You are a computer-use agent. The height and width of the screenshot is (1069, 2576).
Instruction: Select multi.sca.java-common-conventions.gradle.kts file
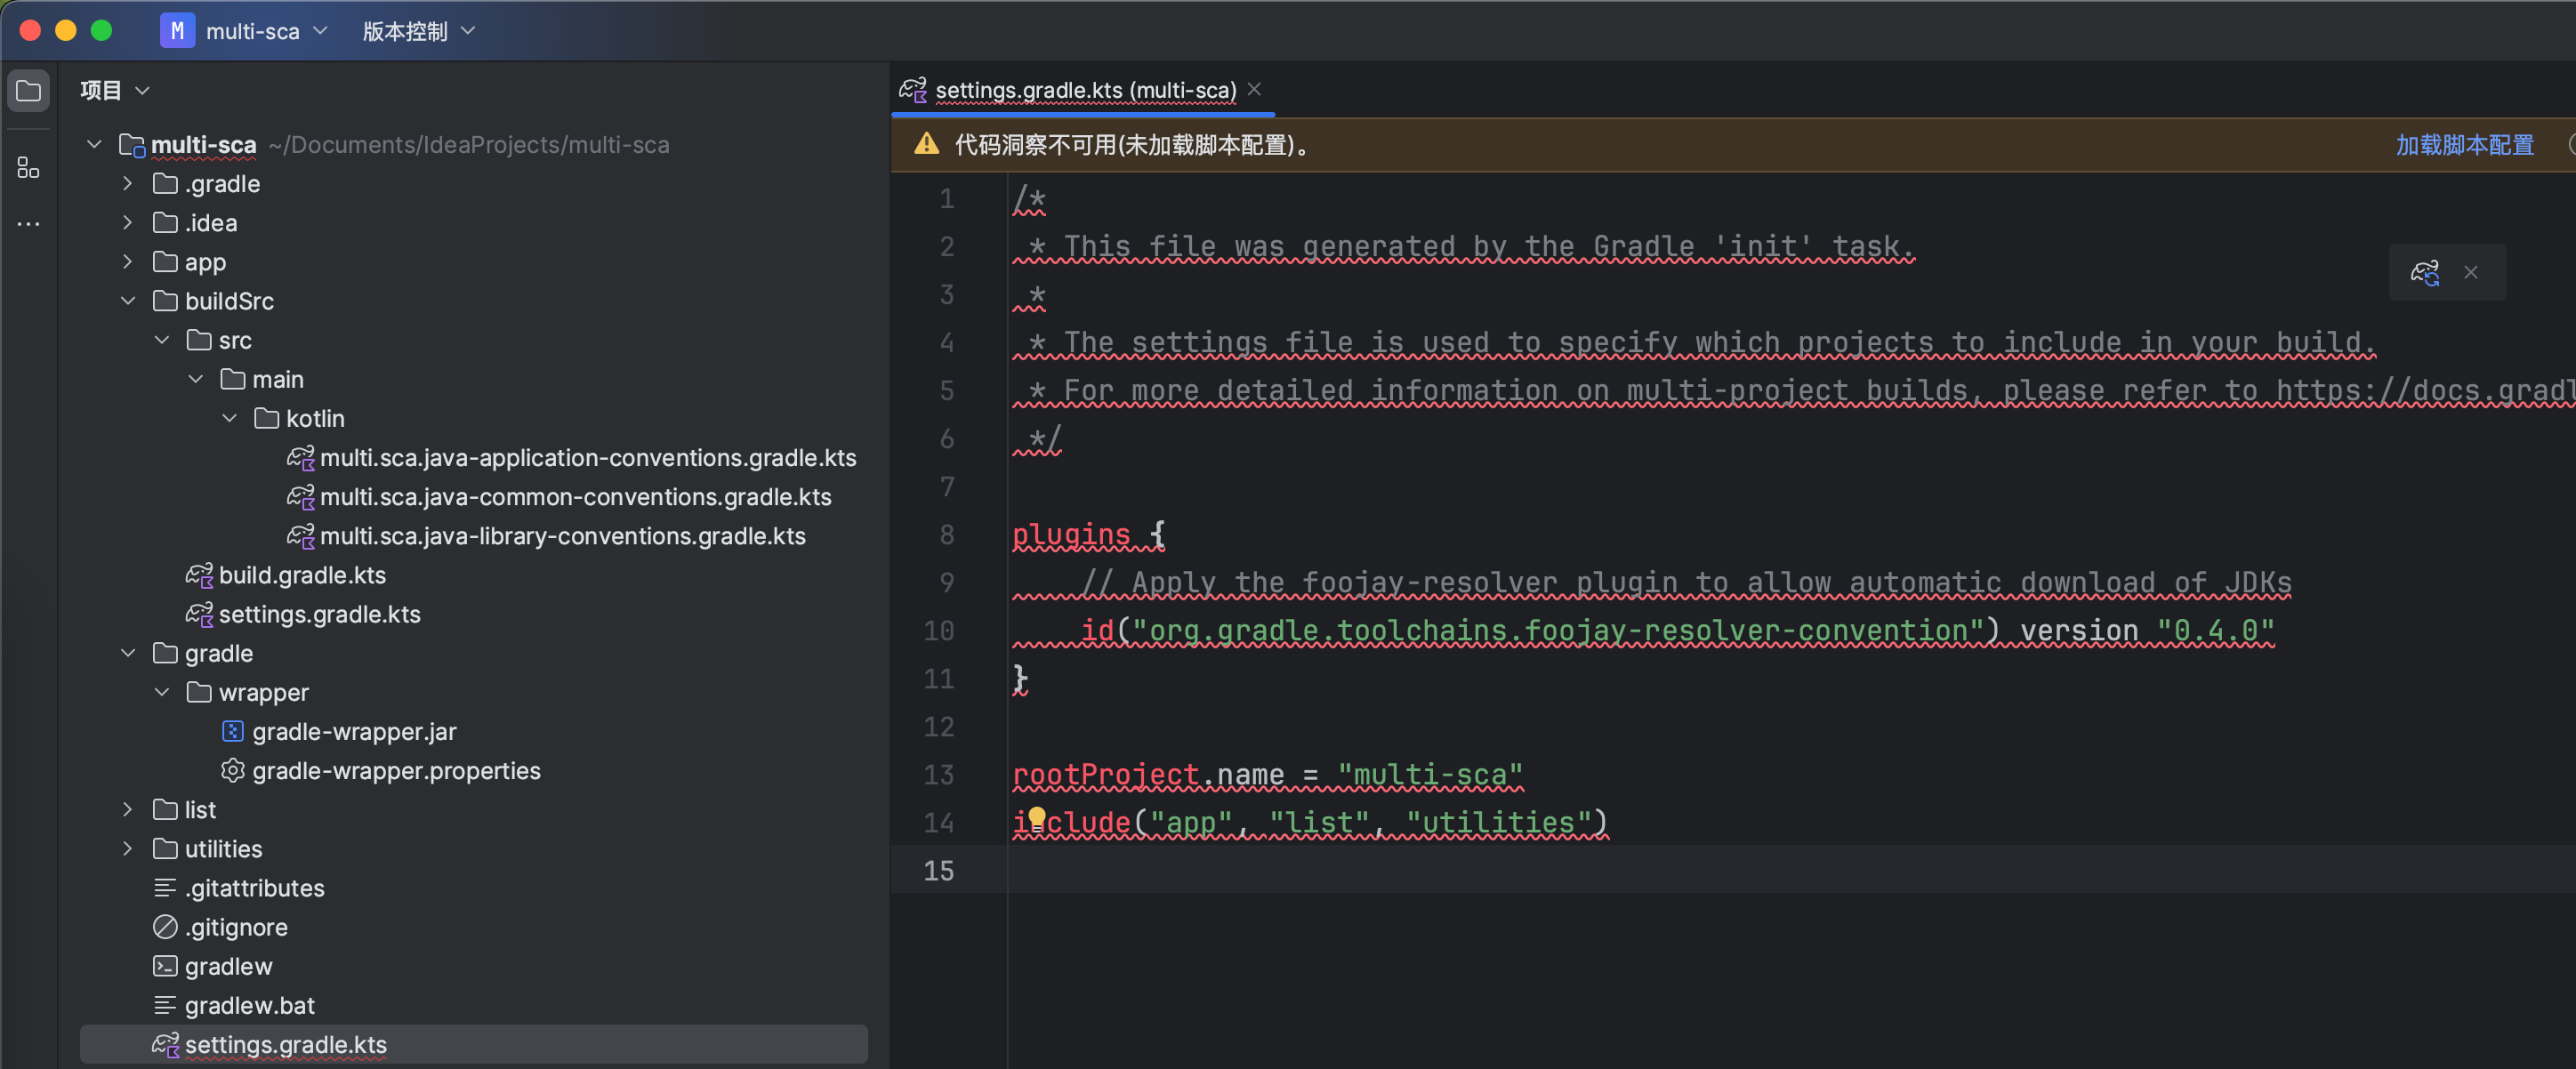point(576,497)
